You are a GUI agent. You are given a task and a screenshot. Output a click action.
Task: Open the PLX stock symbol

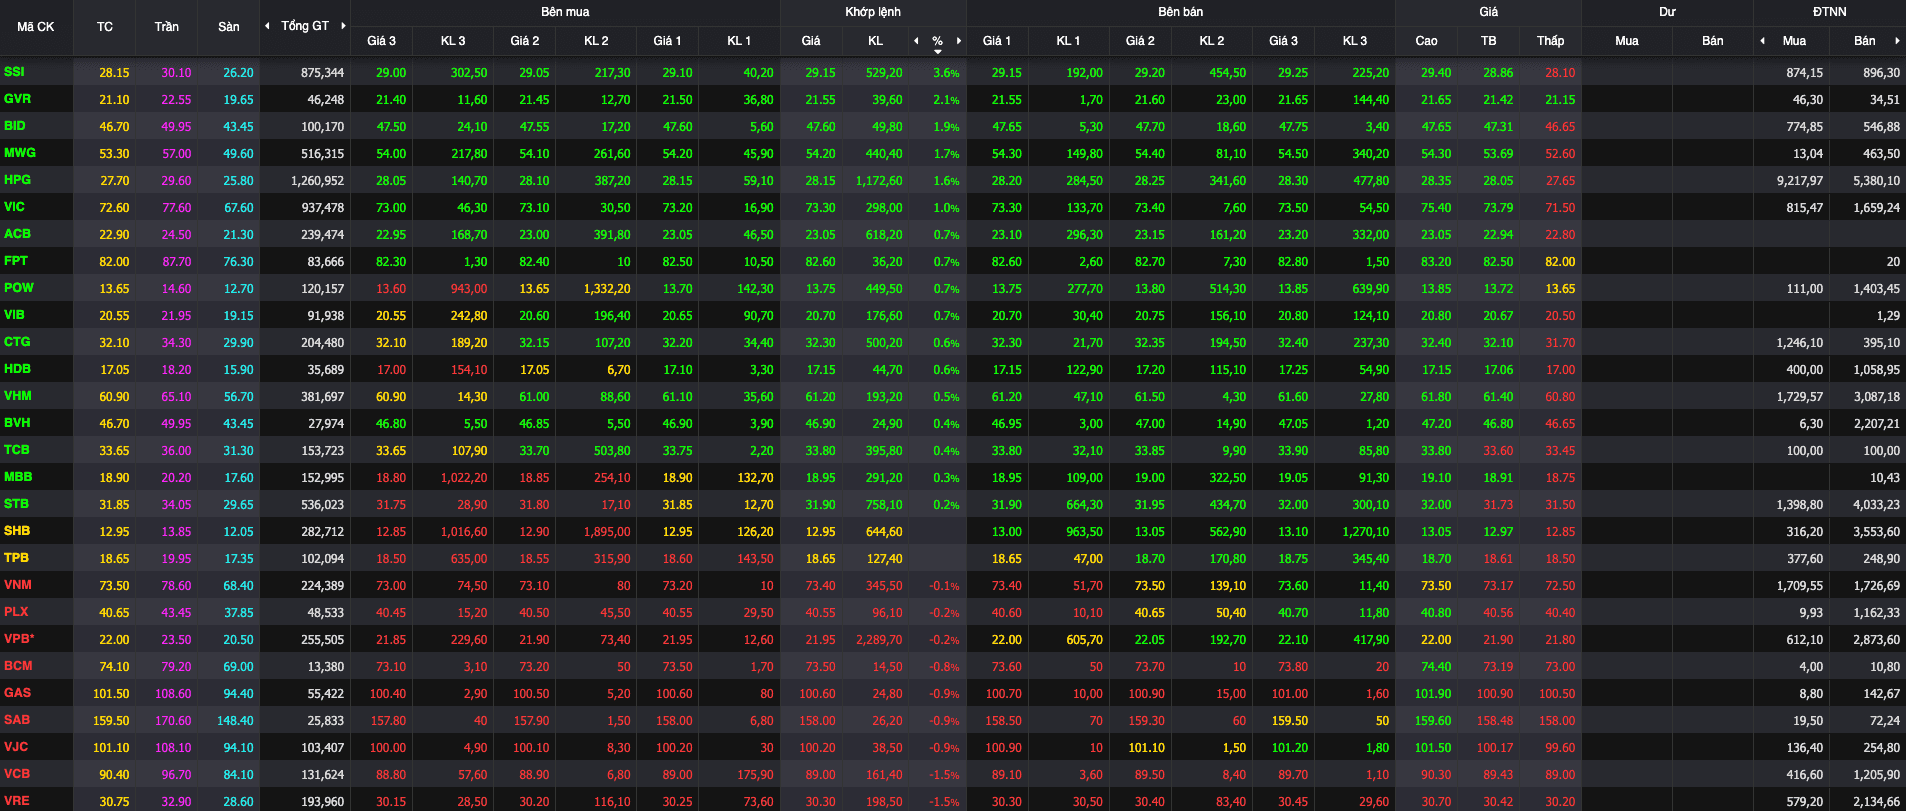coord(16,612)
